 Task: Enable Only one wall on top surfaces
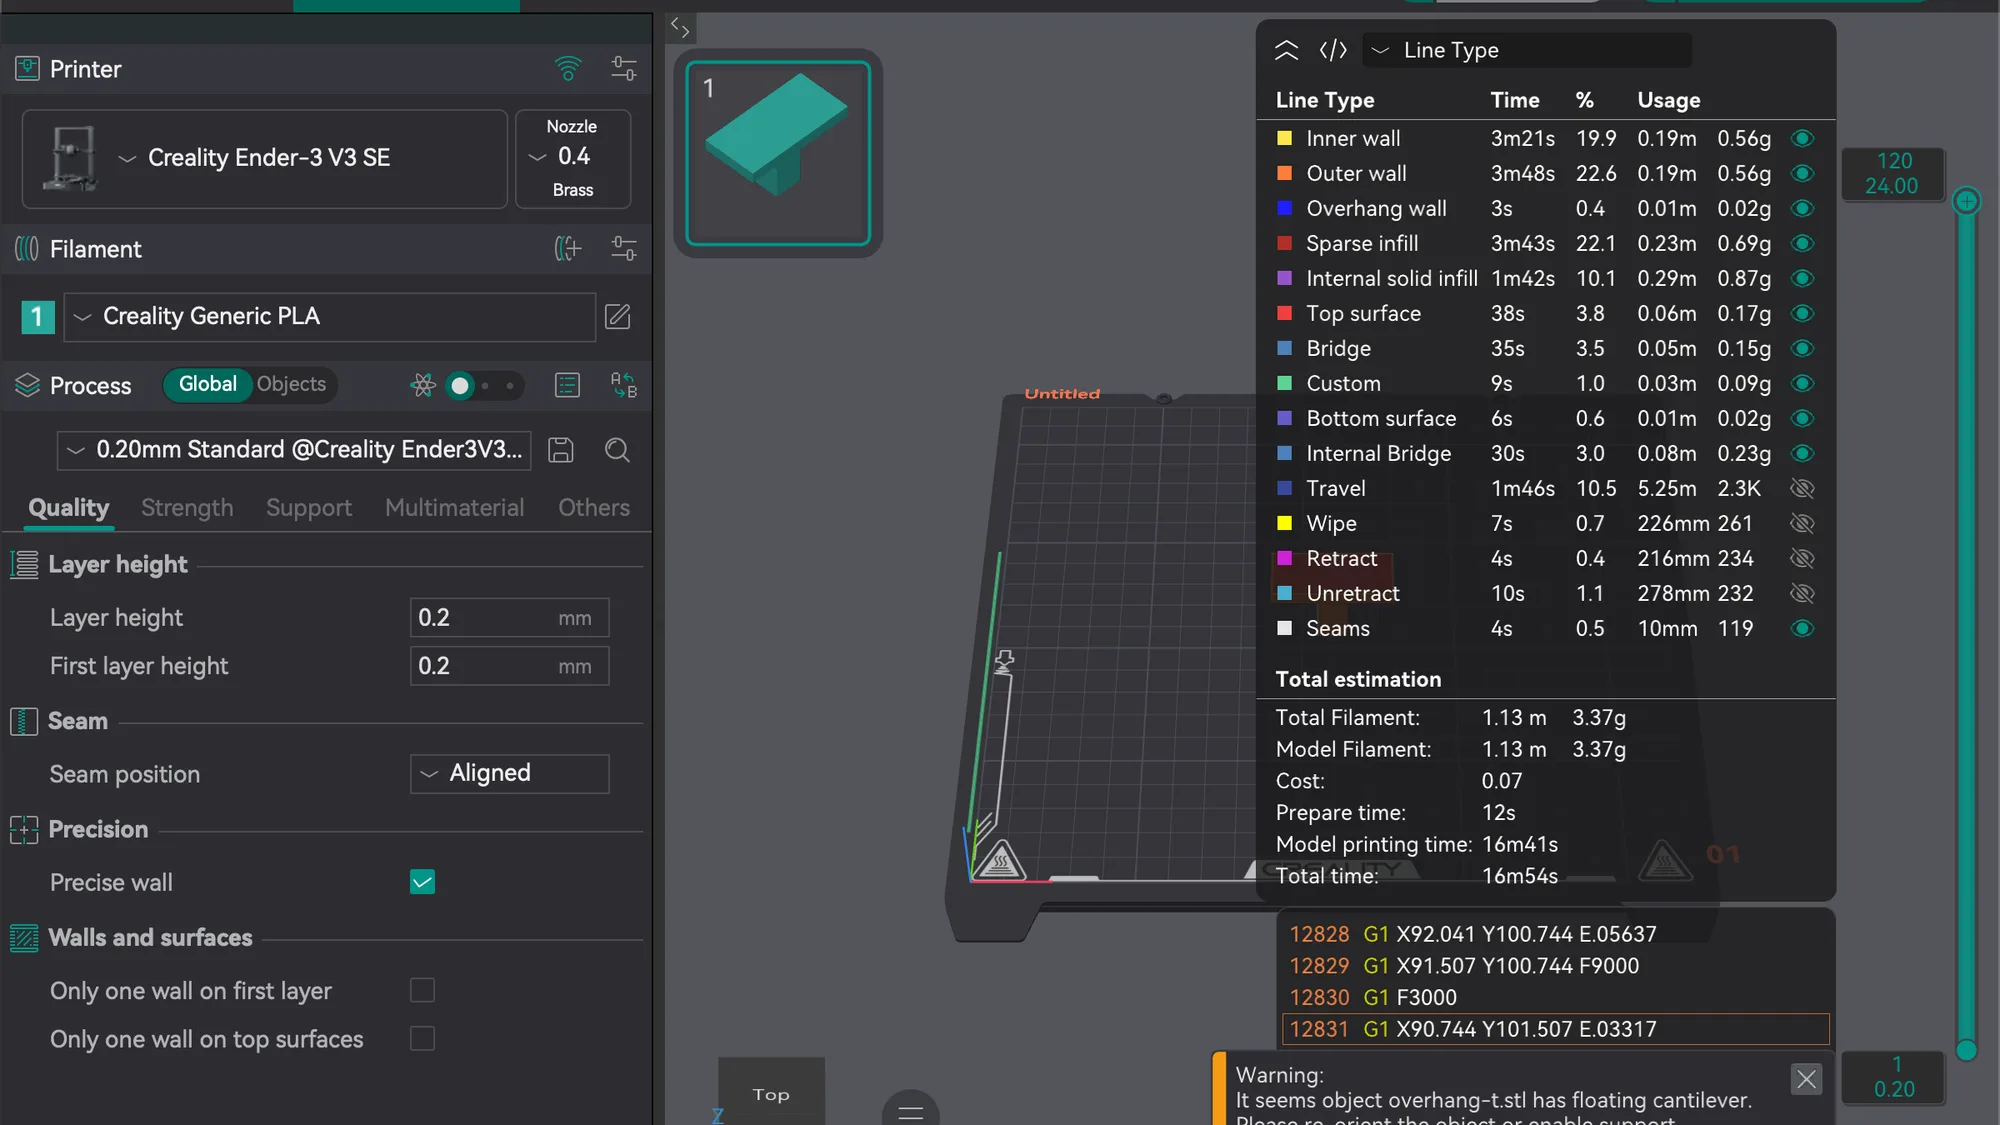point(422,1039)
